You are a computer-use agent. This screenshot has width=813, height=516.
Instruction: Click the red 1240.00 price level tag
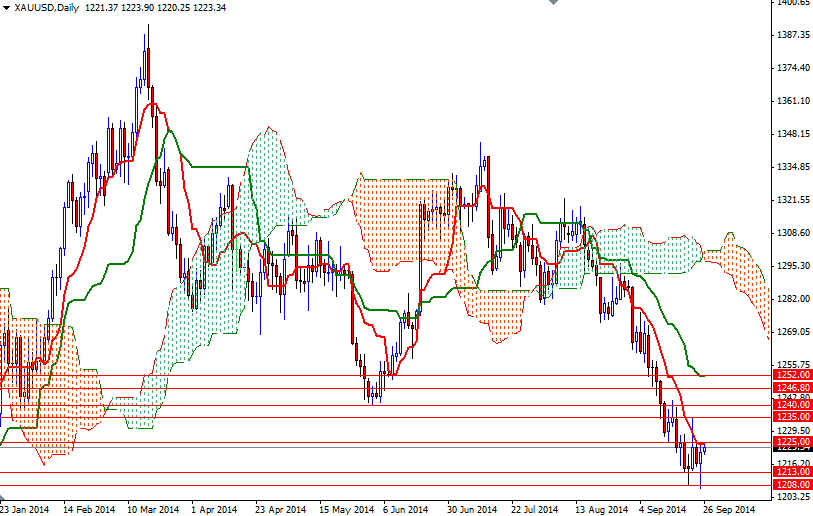[x=793, y=405]
